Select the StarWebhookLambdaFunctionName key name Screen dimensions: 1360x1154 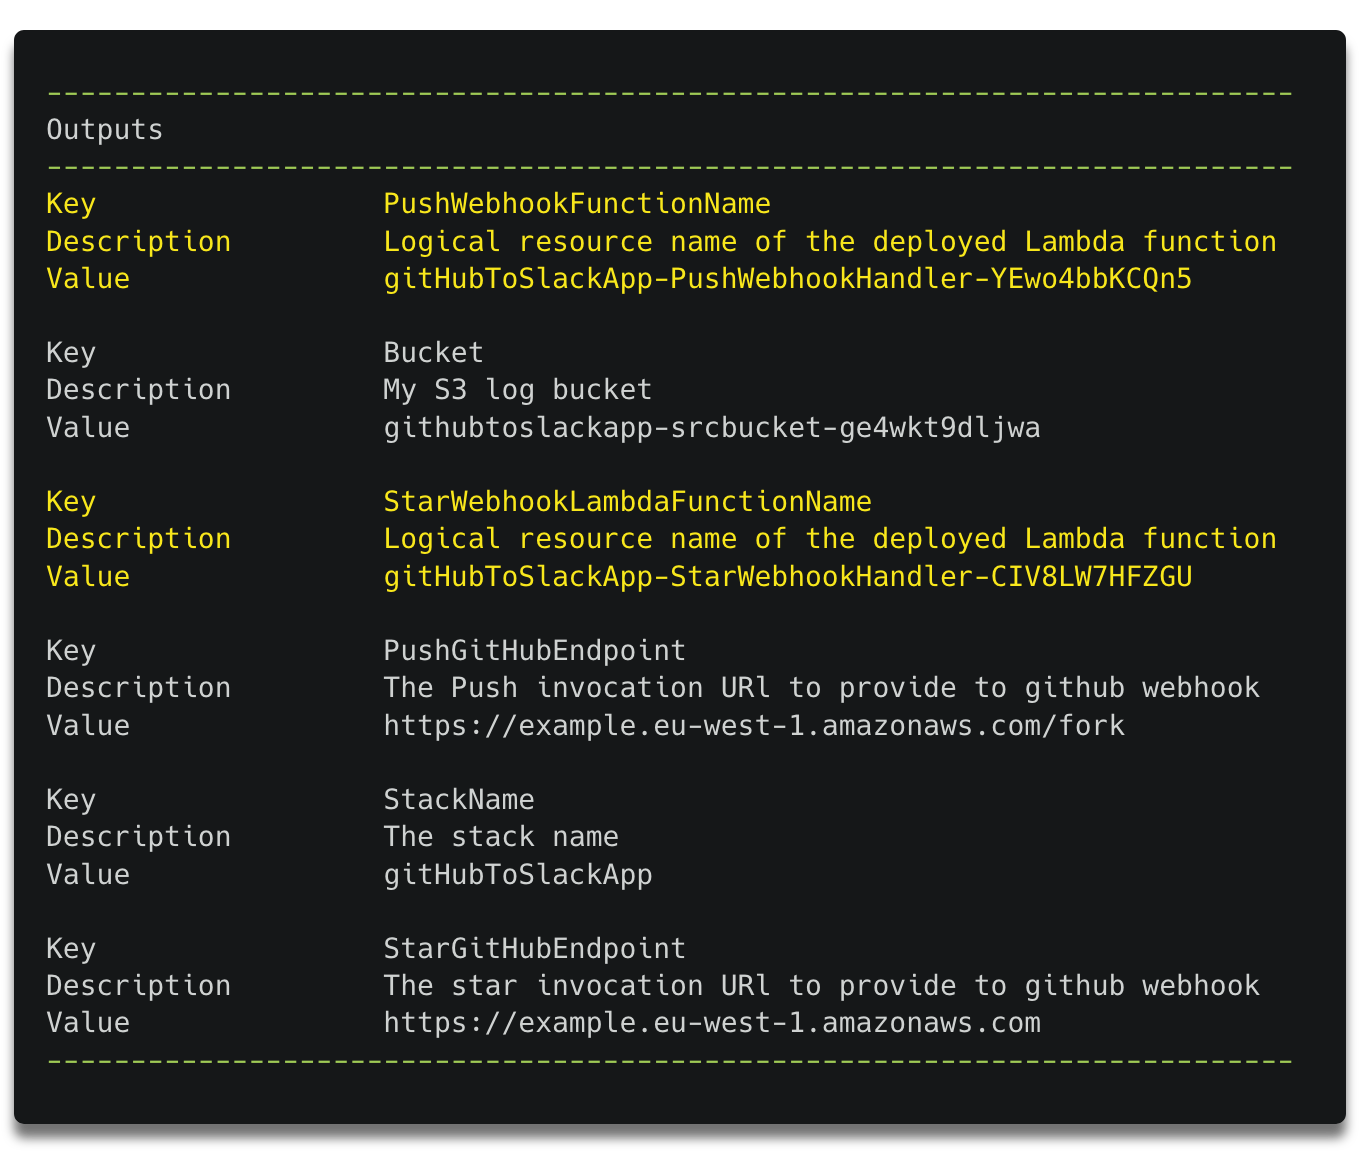[628, 502]
